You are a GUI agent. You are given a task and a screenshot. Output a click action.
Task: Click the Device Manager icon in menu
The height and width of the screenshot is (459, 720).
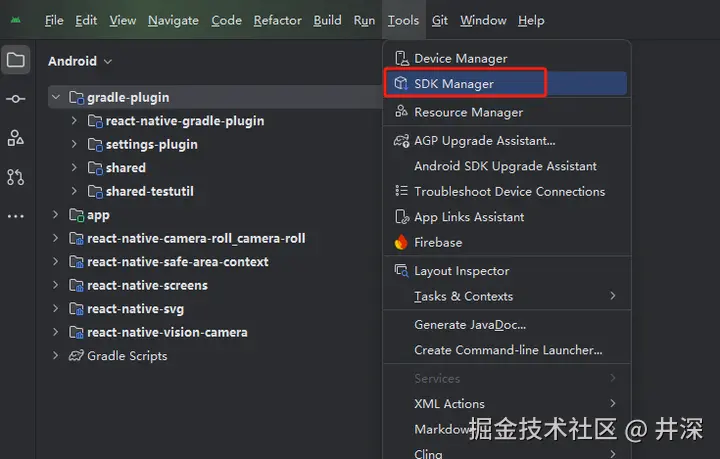point(401,58)
